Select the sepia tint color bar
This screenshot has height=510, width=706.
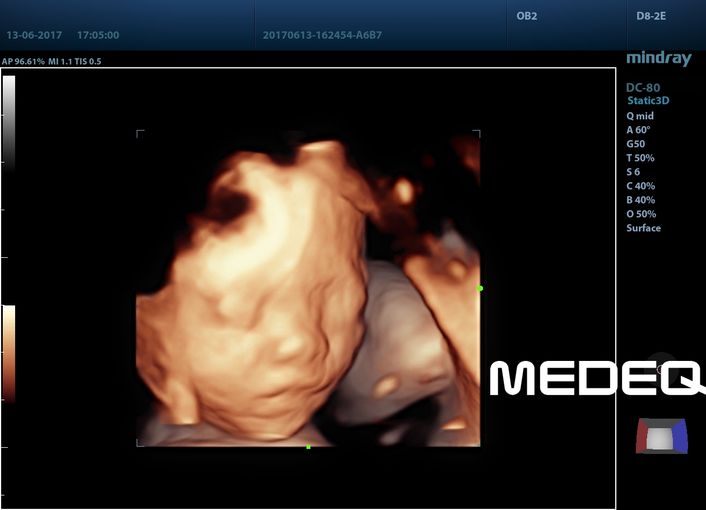(x=9, y=352)
